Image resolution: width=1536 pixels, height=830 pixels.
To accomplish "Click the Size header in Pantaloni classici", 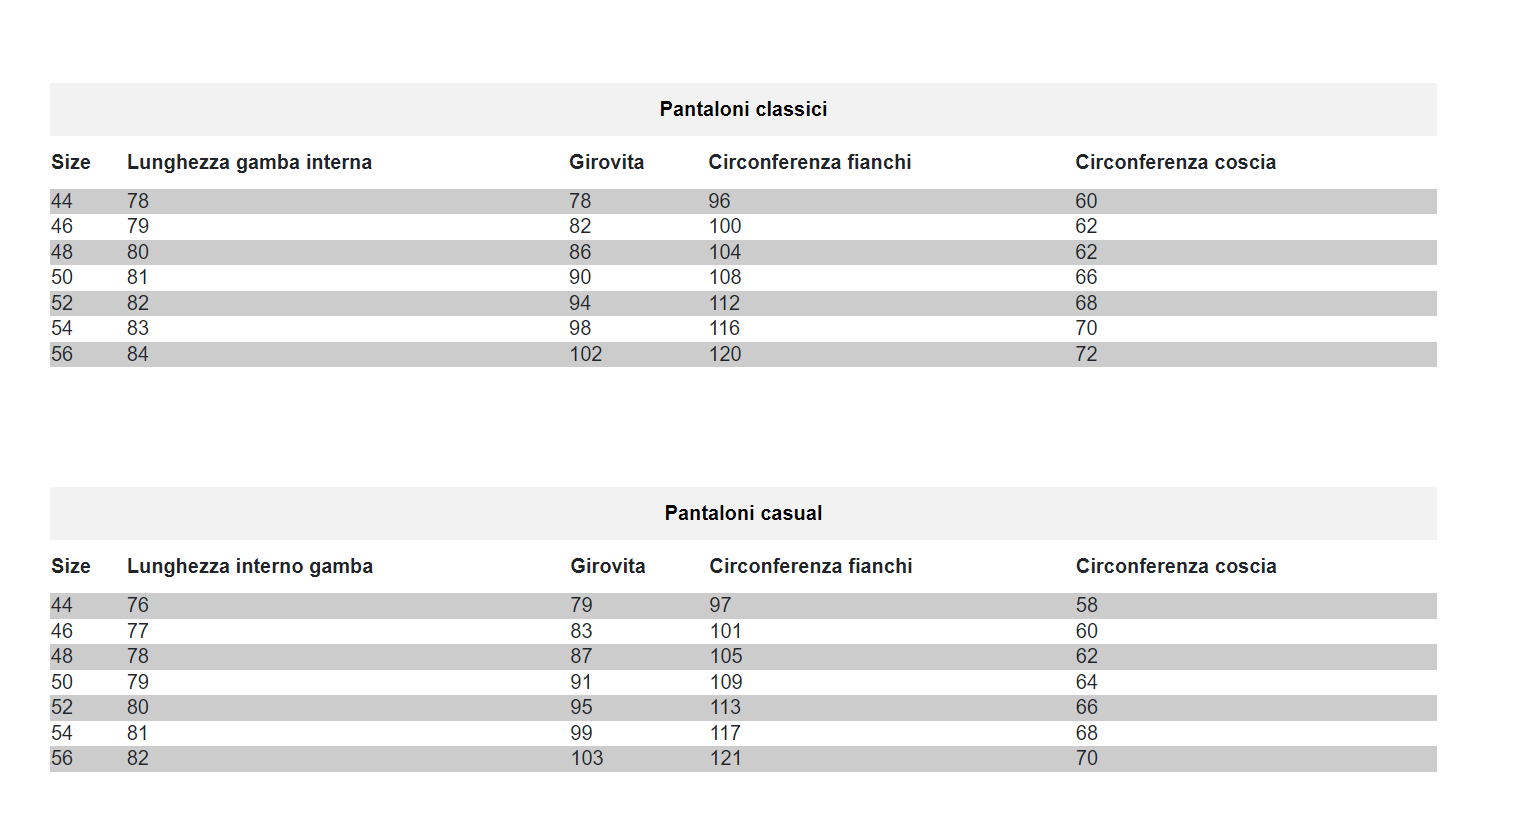I will click(71, 162).
